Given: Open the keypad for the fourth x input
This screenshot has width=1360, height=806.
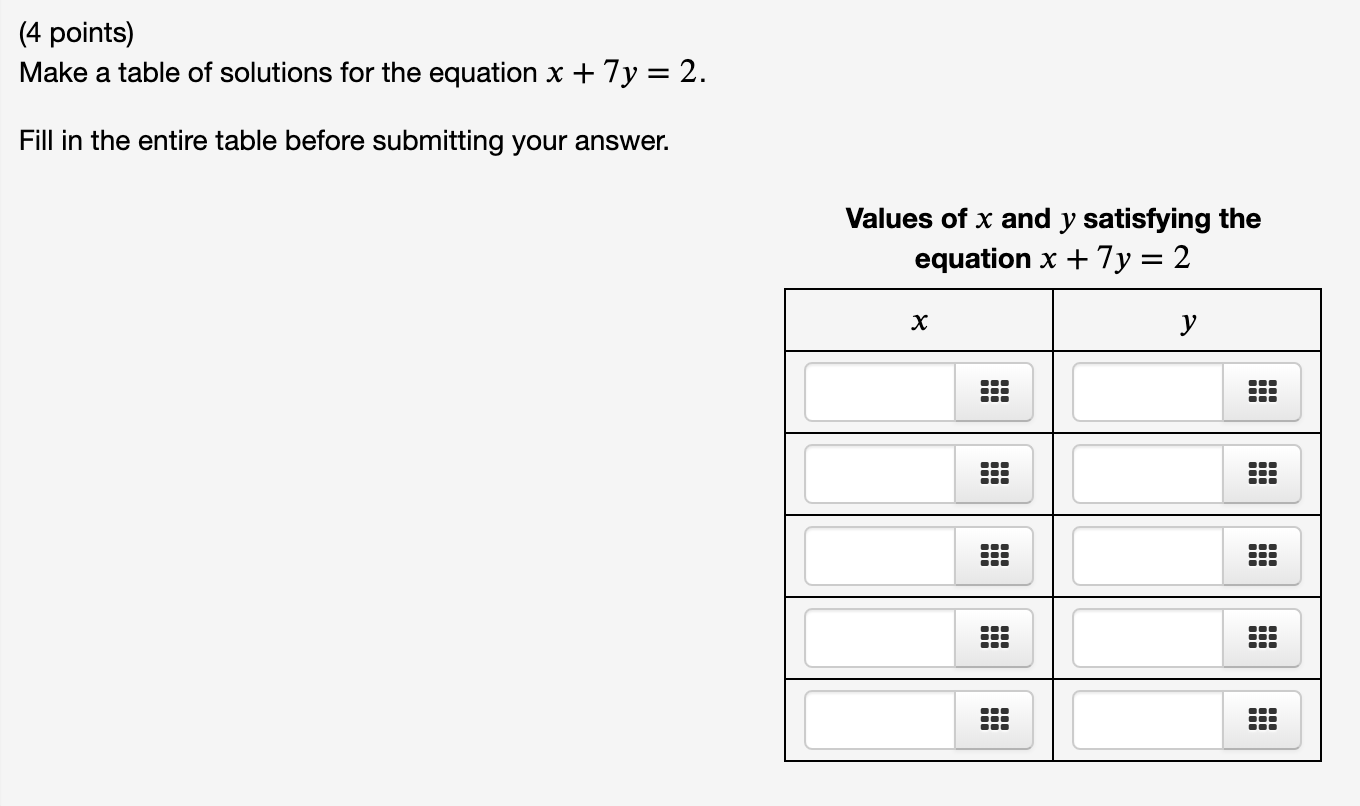Looking at the screenshot, I should [995, 638].
